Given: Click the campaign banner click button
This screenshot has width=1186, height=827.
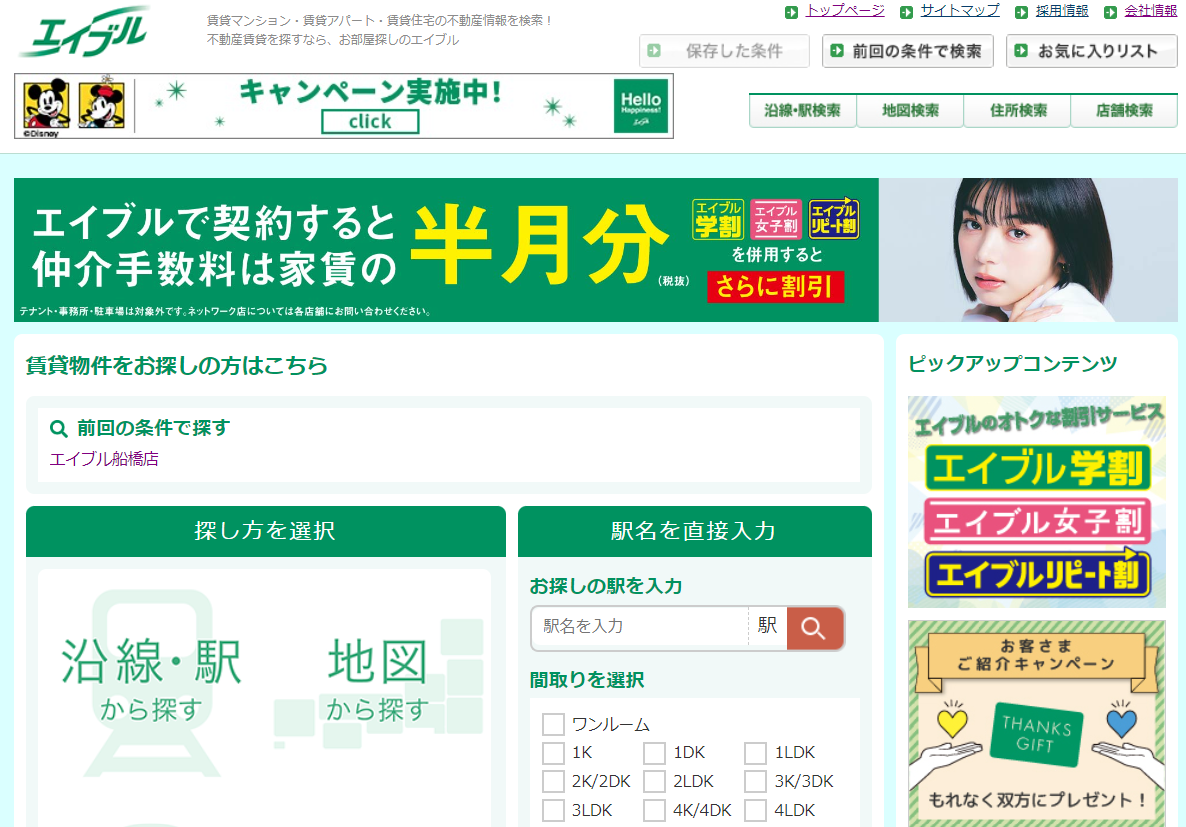Looking at the screenshot, I should tap(370, 122).
